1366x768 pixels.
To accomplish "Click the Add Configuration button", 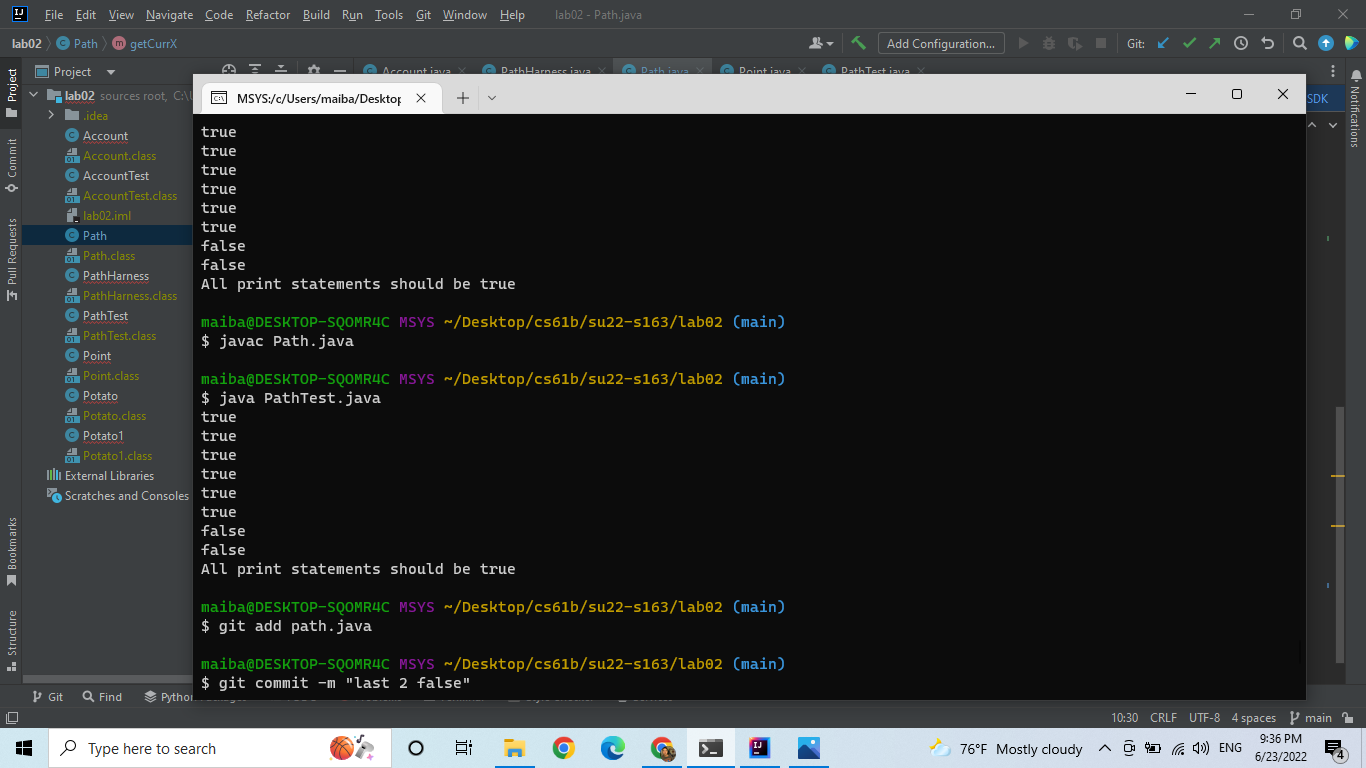I will 940,43.
